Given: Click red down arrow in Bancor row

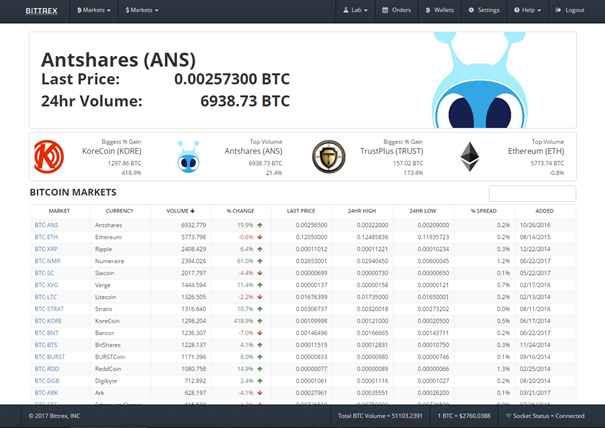Looking at the screenshot, I should tap(260, 333).
